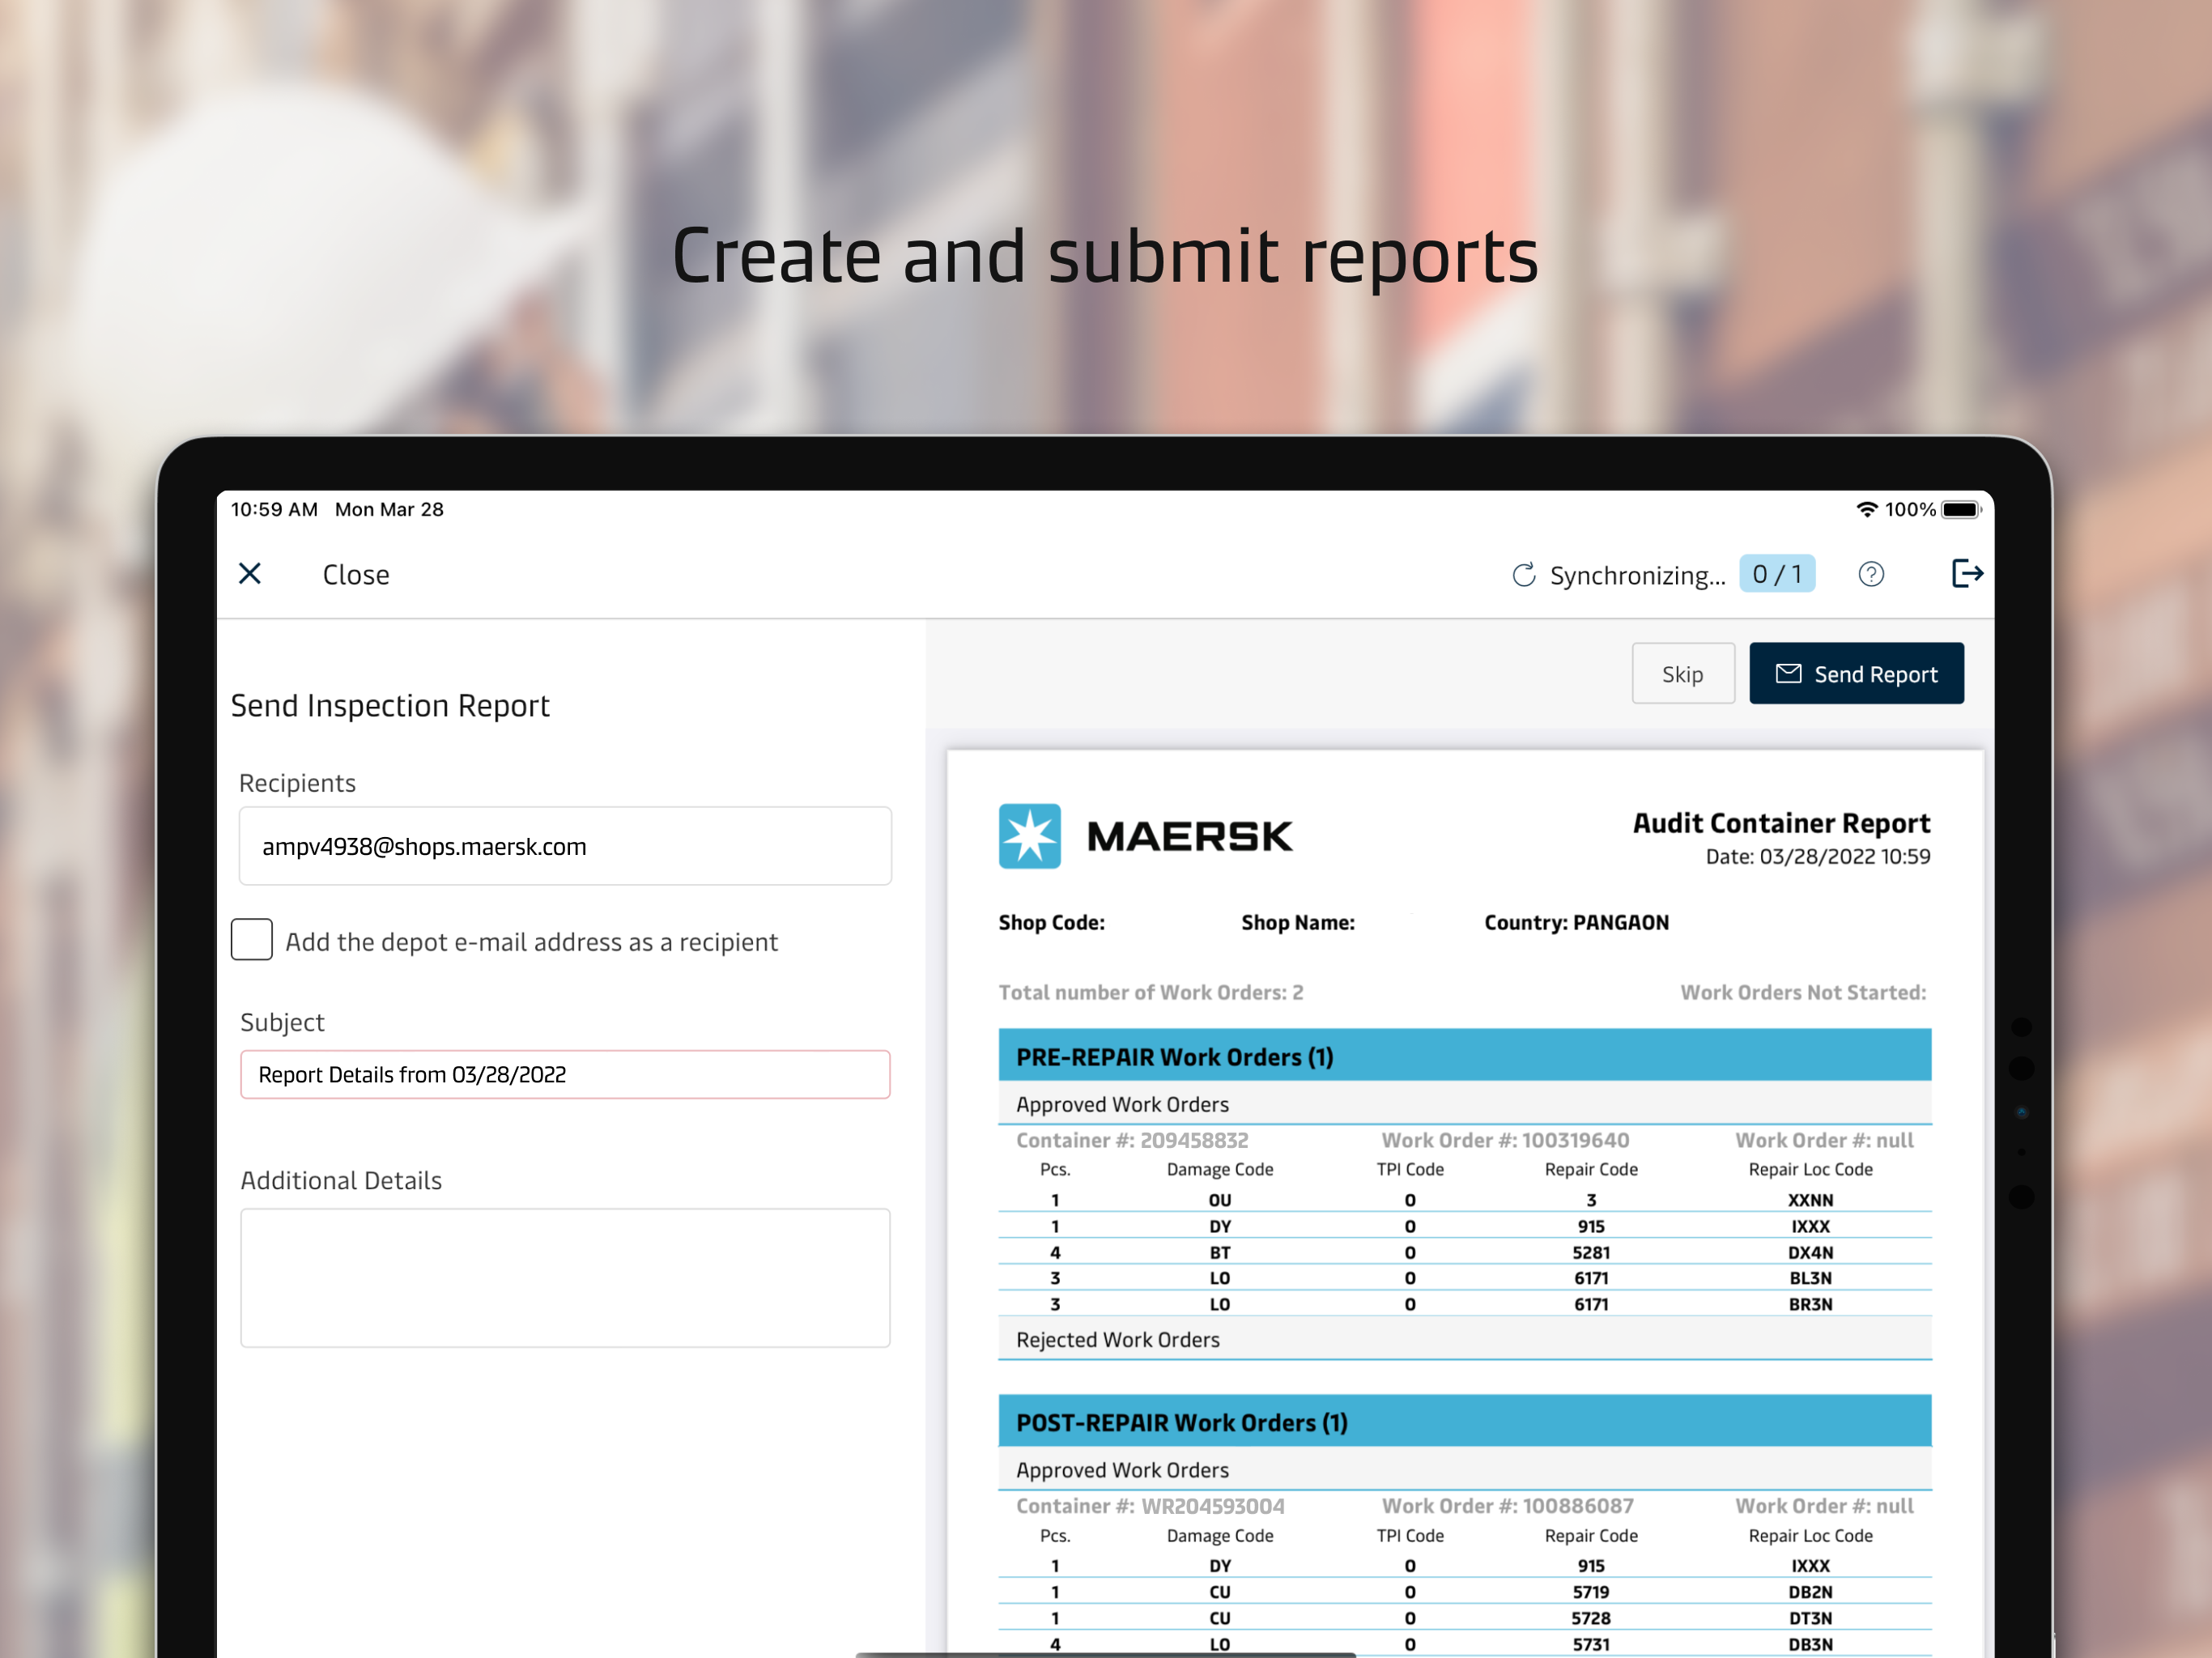Click the Maersk star logo icon
Viewport: 2212px width, 1658px height.
[x=1030, y=836]
